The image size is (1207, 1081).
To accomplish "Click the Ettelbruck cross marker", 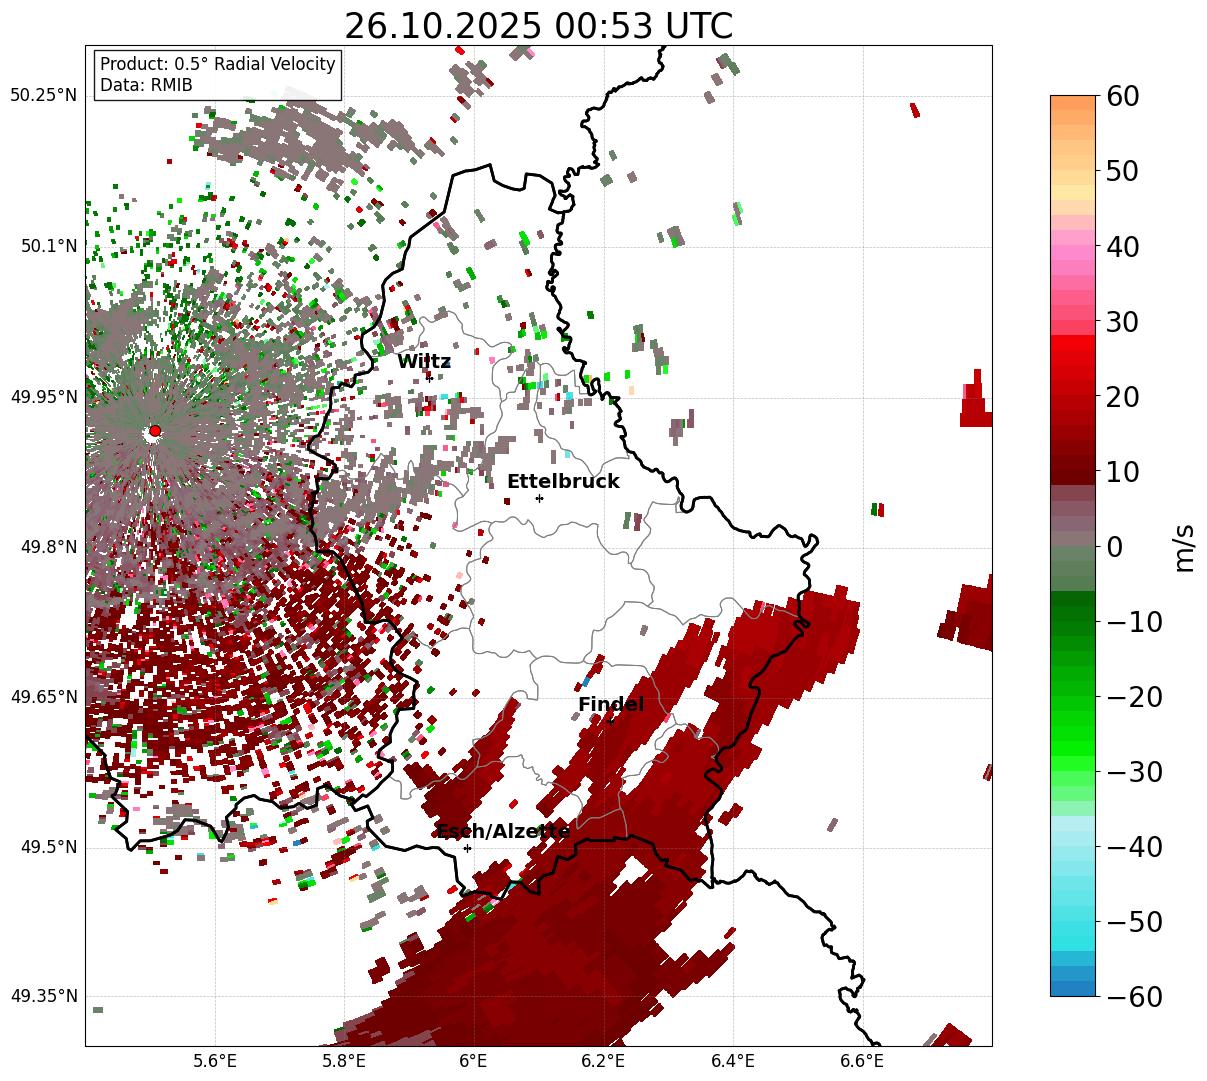I will (539, 498).
